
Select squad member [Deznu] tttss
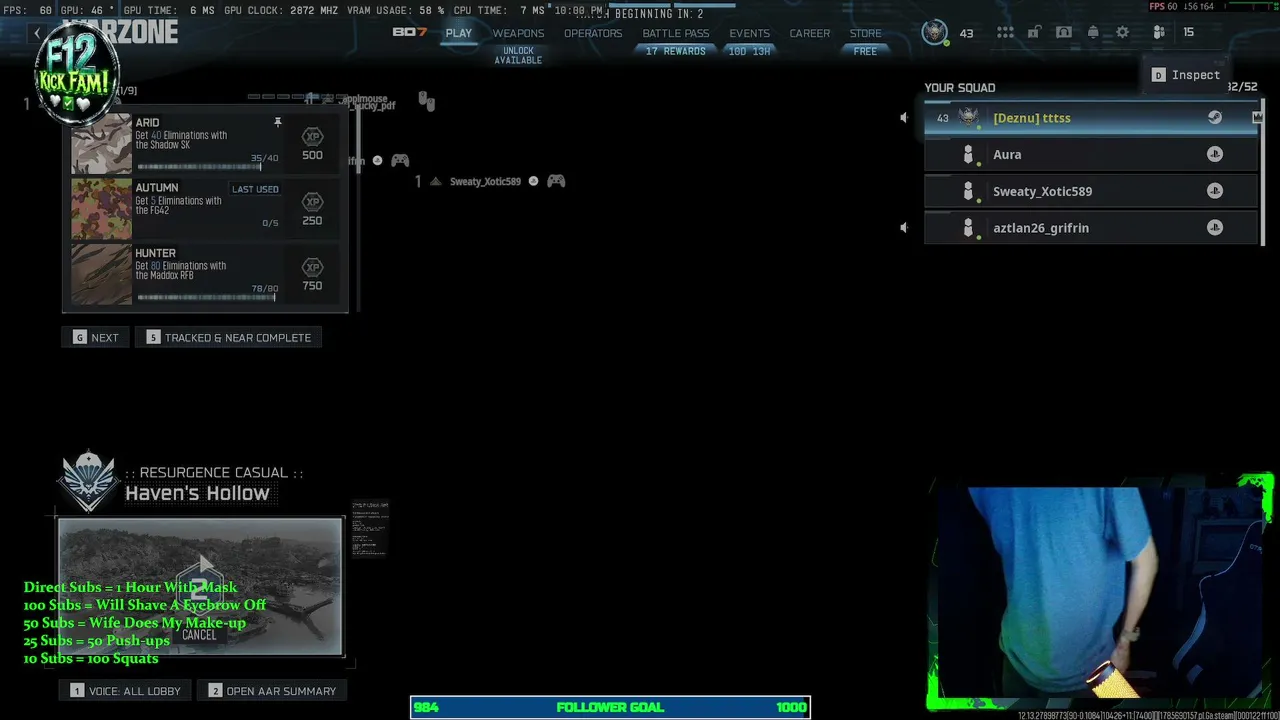(1091, 117)
